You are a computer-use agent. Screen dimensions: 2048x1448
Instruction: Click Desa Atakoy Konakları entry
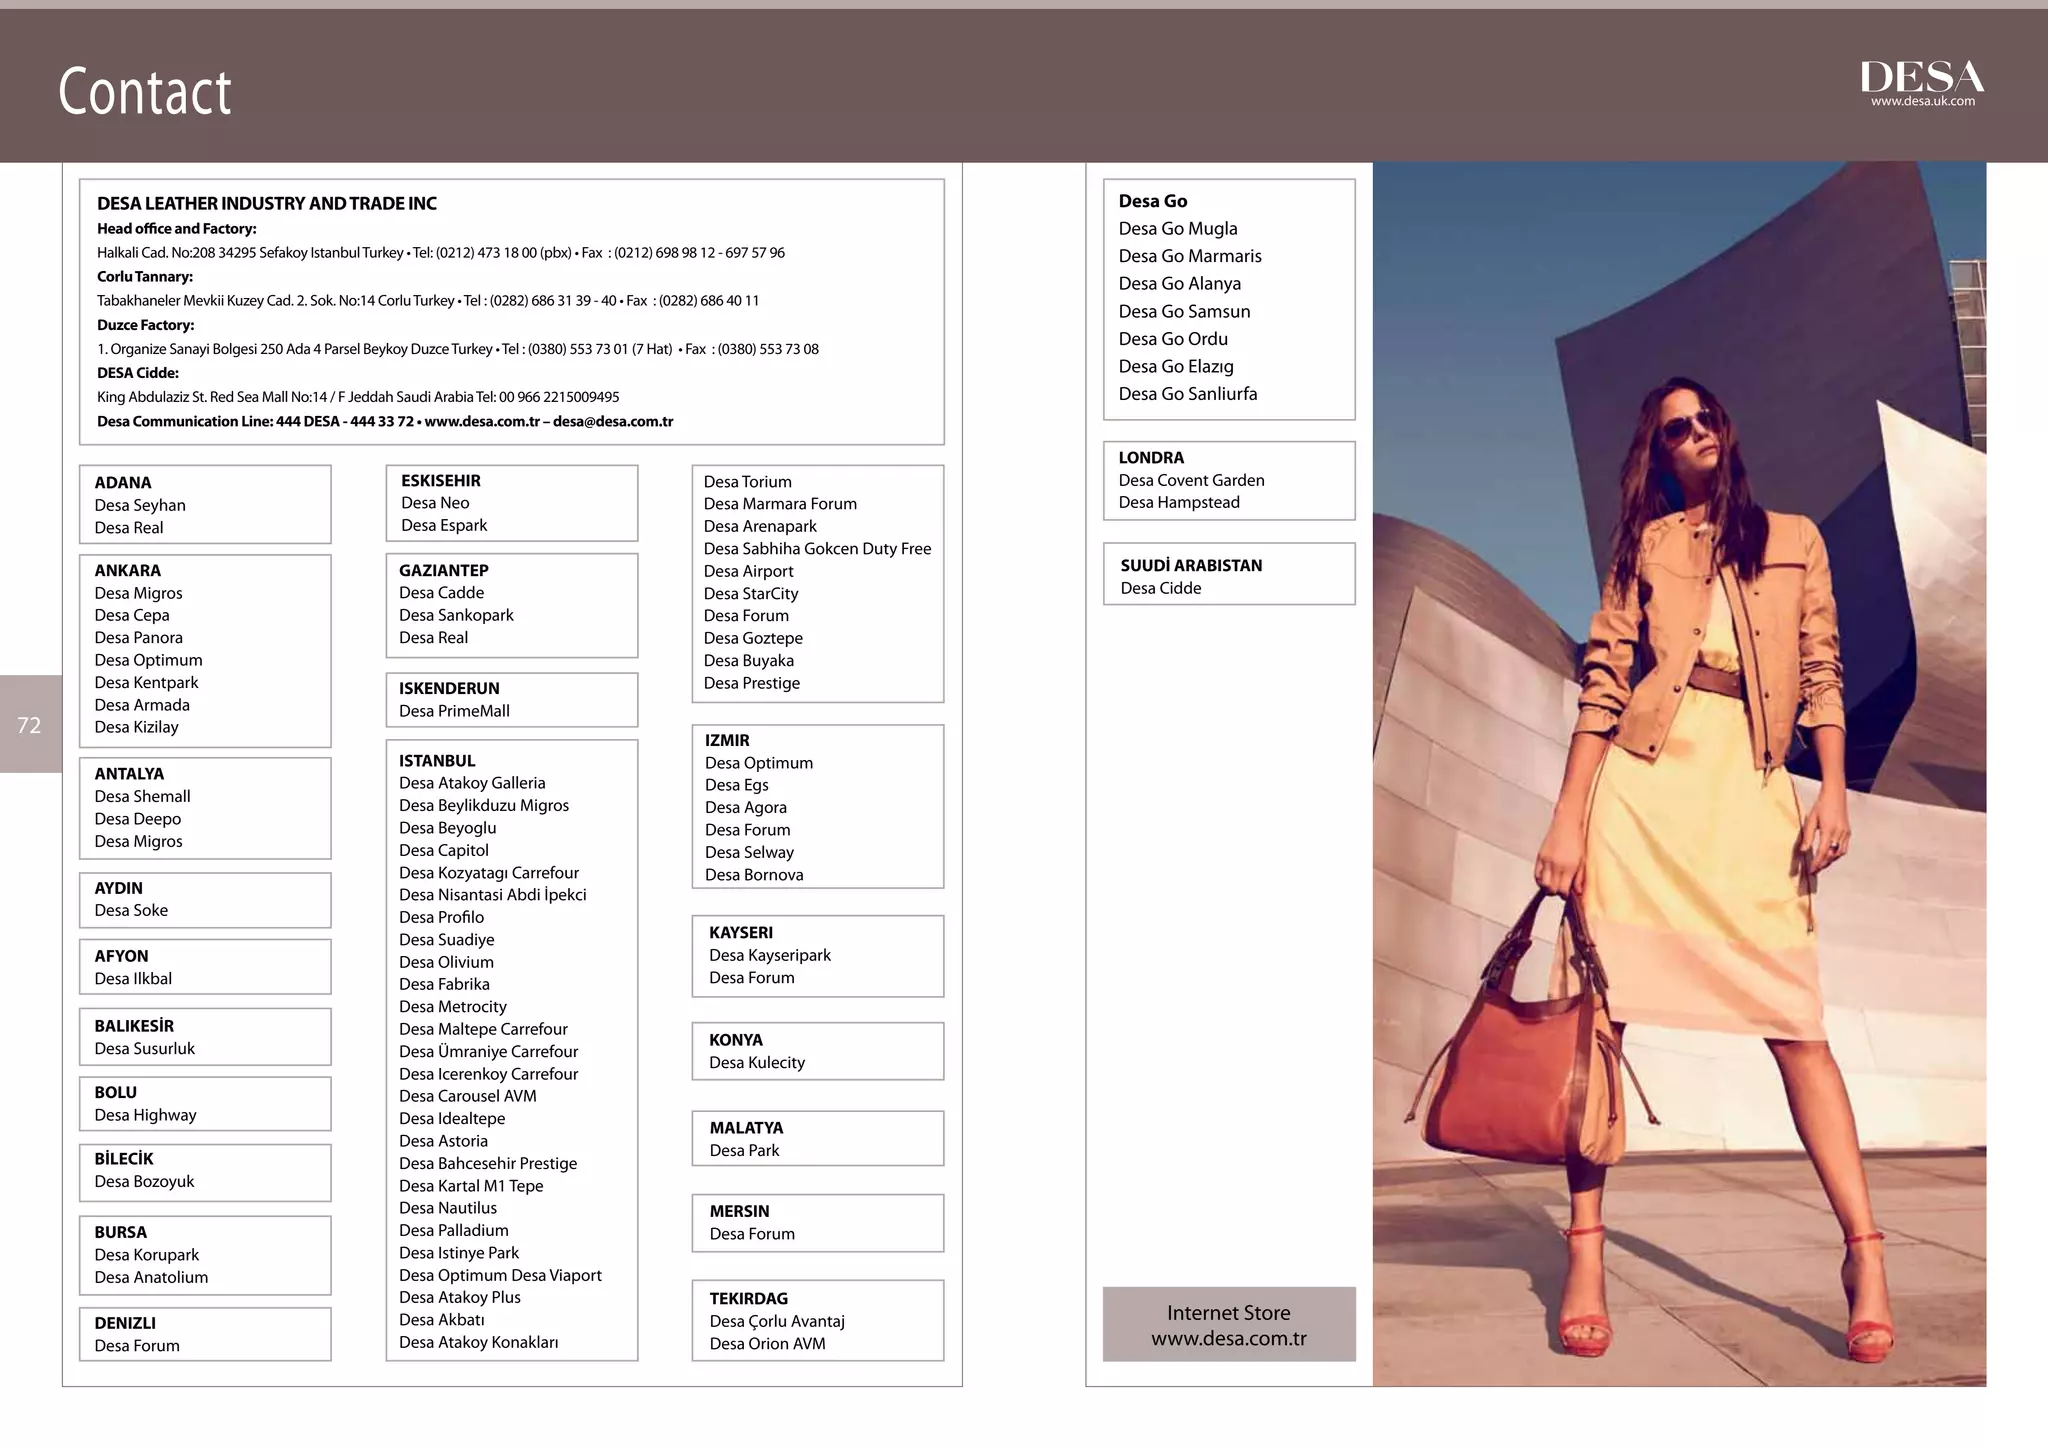[479, 1342]
